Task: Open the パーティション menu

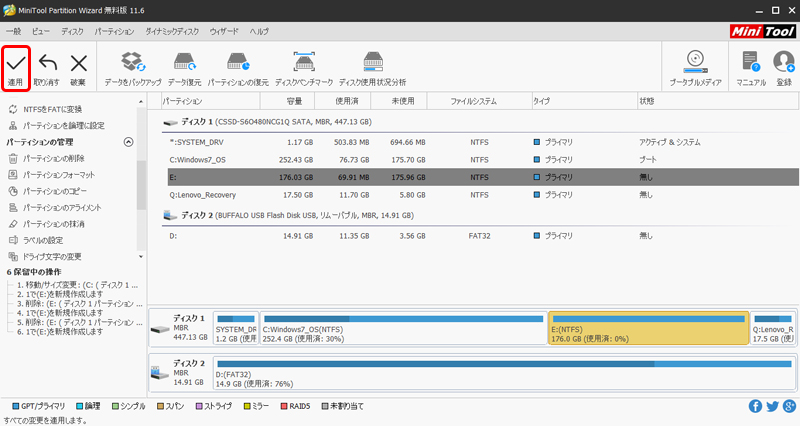Action: click(x=114, y=32)
